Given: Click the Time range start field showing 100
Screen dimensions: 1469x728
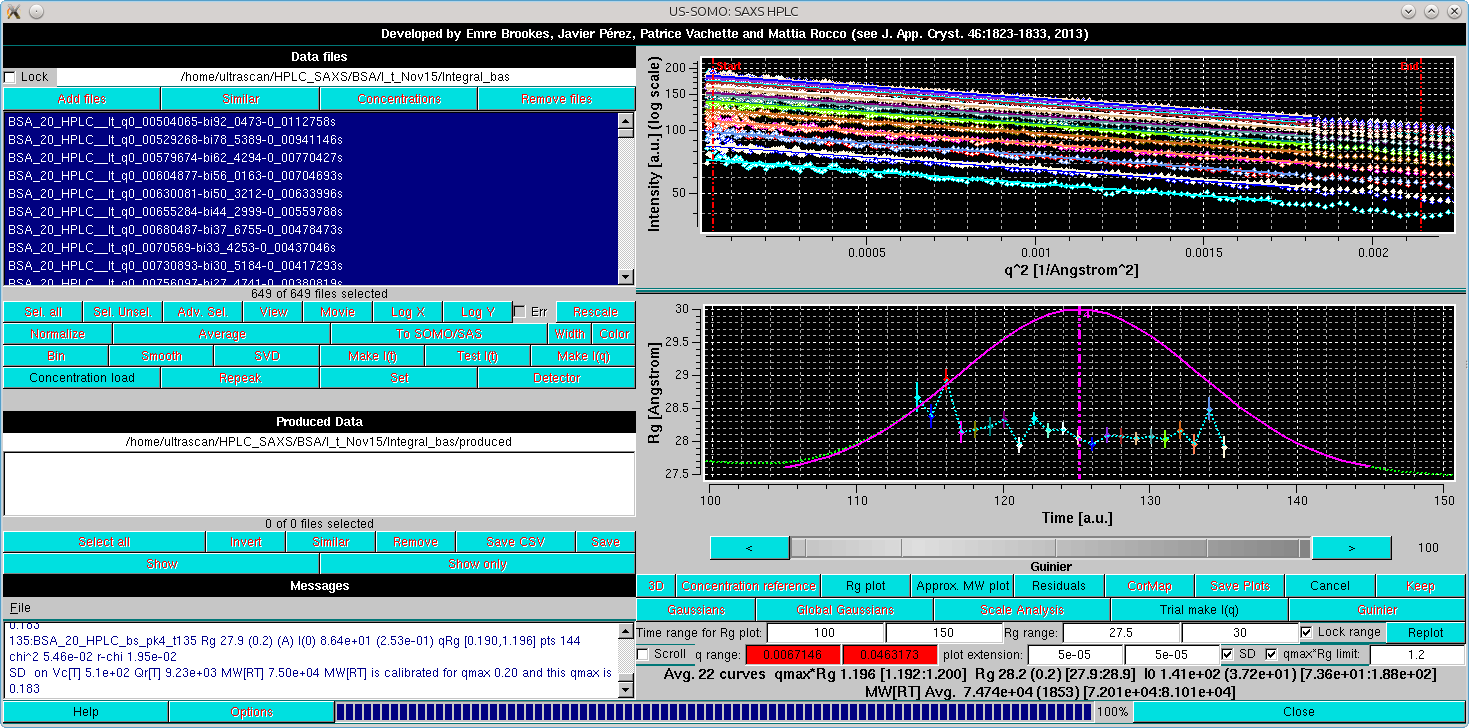Looking at the screenshot, I should coord(825,632).
